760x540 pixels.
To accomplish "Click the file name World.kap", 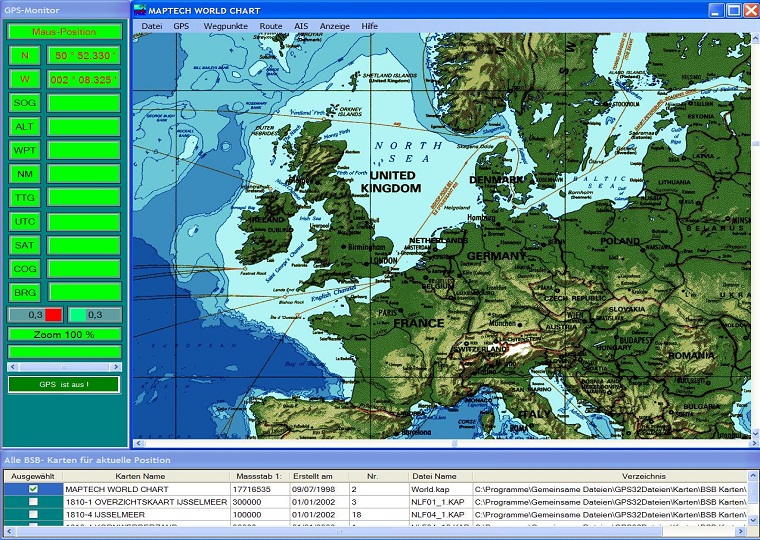I will [x=430, y=489].
